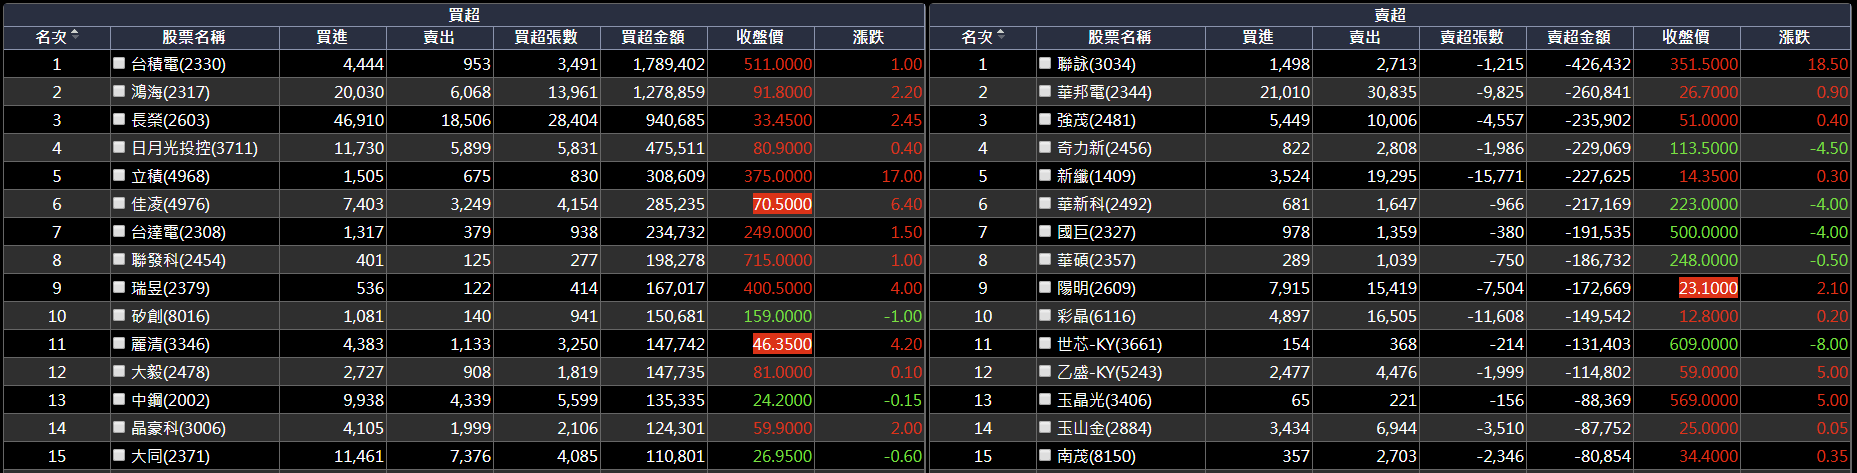Image resolution: width=1857 pixels, height=473 pixels.
Task: Open stock 麗清(3346)
Action: click(170, 344)
